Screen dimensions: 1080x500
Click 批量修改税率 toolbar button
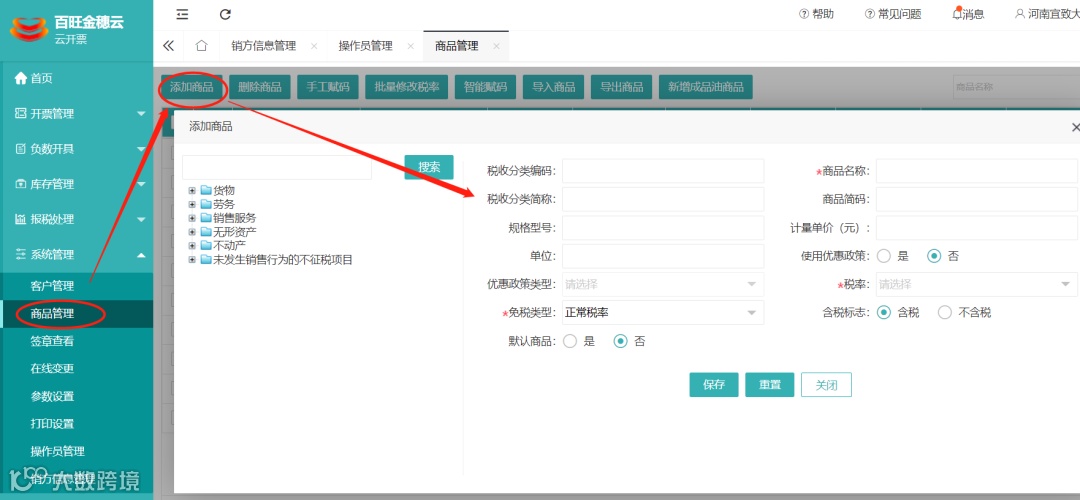pyautogui.click(x=407, y=87)
